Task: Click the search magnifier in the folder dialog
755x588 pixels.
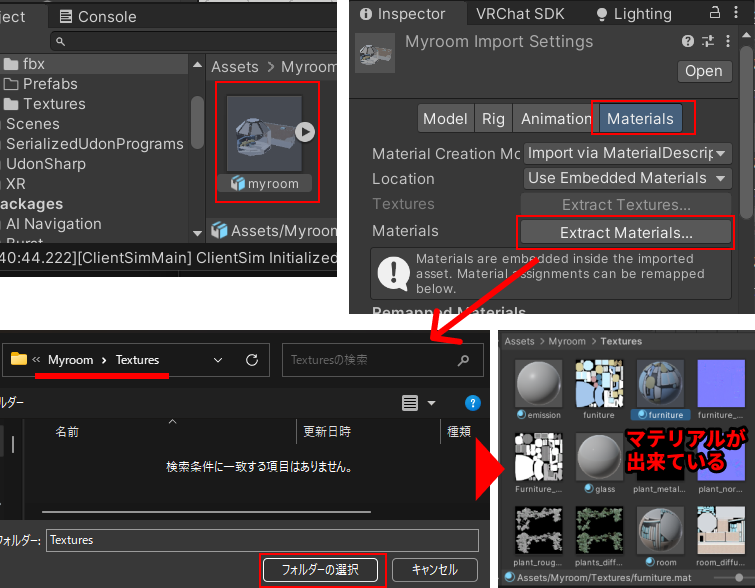Action: (x=463, y=360)
